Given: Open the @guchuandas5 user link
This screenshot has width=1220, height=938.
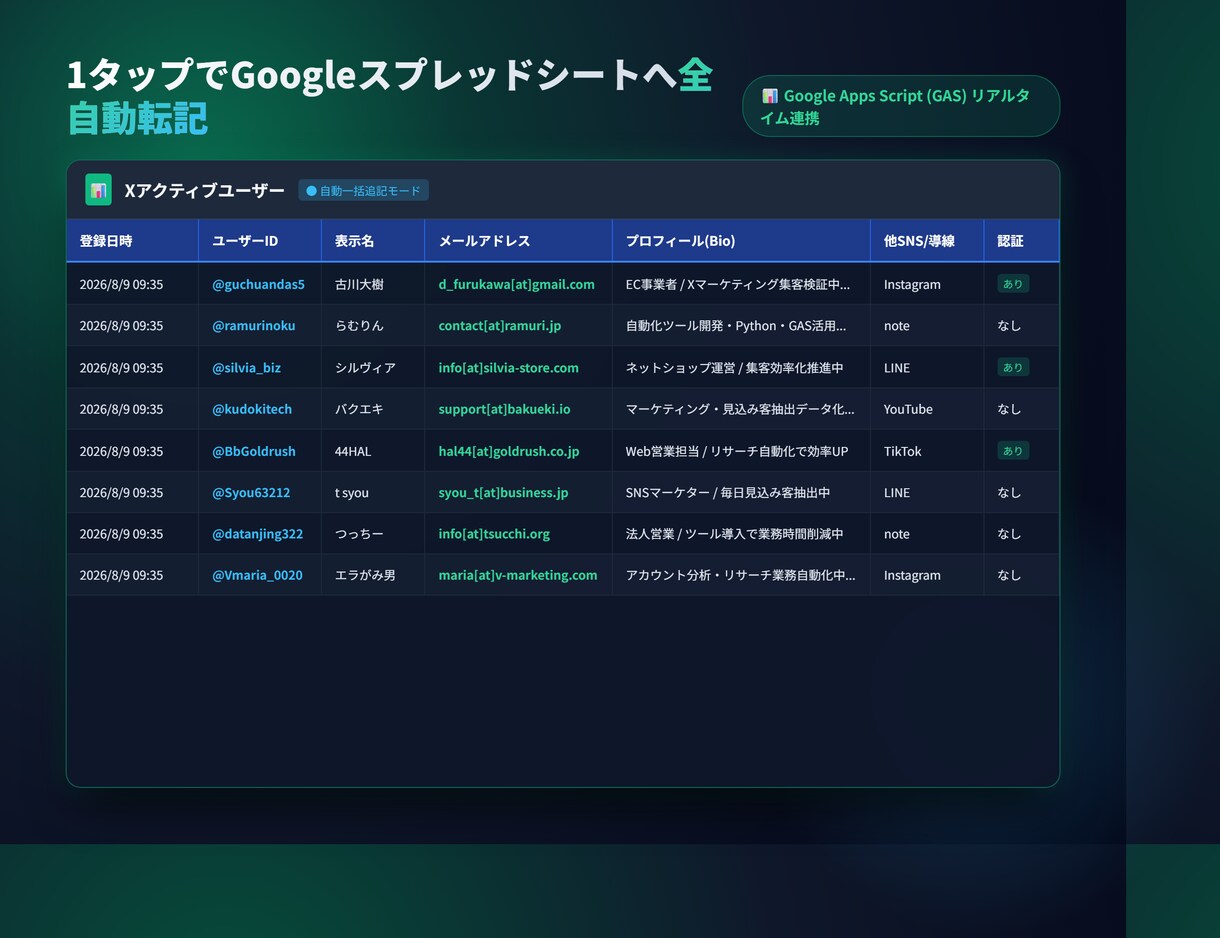Looking at the screenshot, I should pos(258,284).
